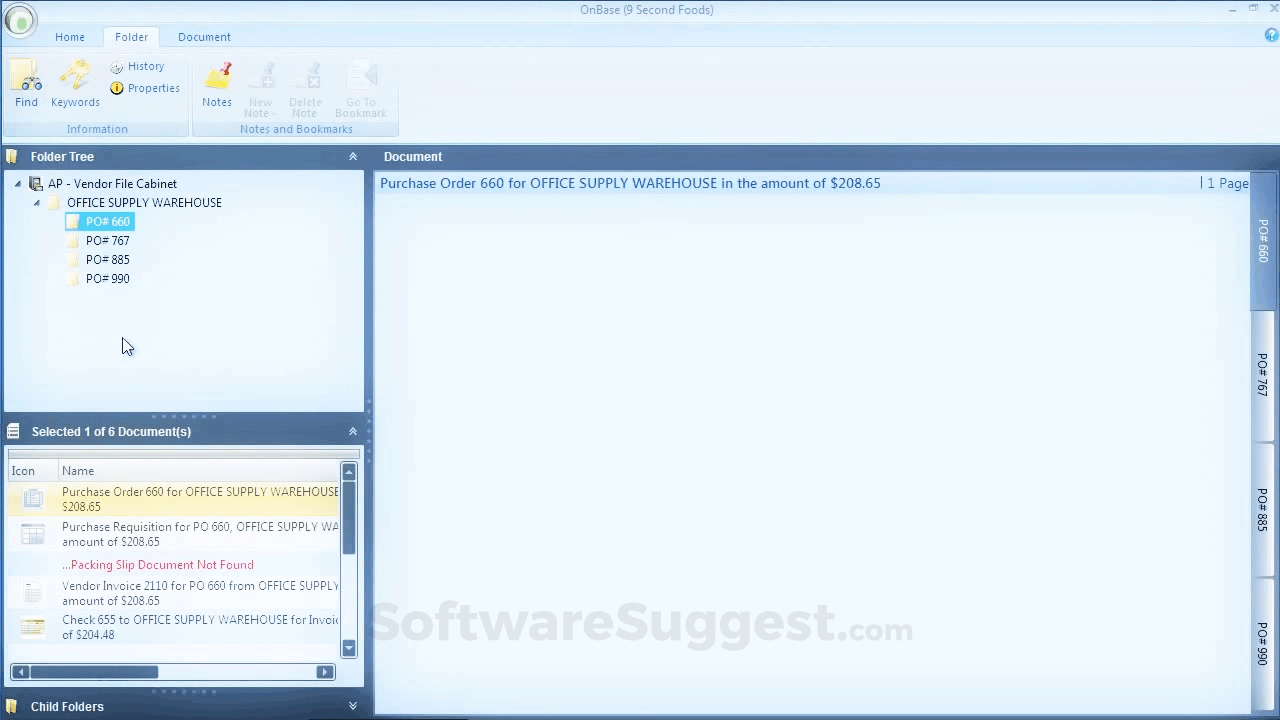This screenshot has width=1280, height=720.
Task: Expand the Child Folders panel
Action: click(352, 706)
